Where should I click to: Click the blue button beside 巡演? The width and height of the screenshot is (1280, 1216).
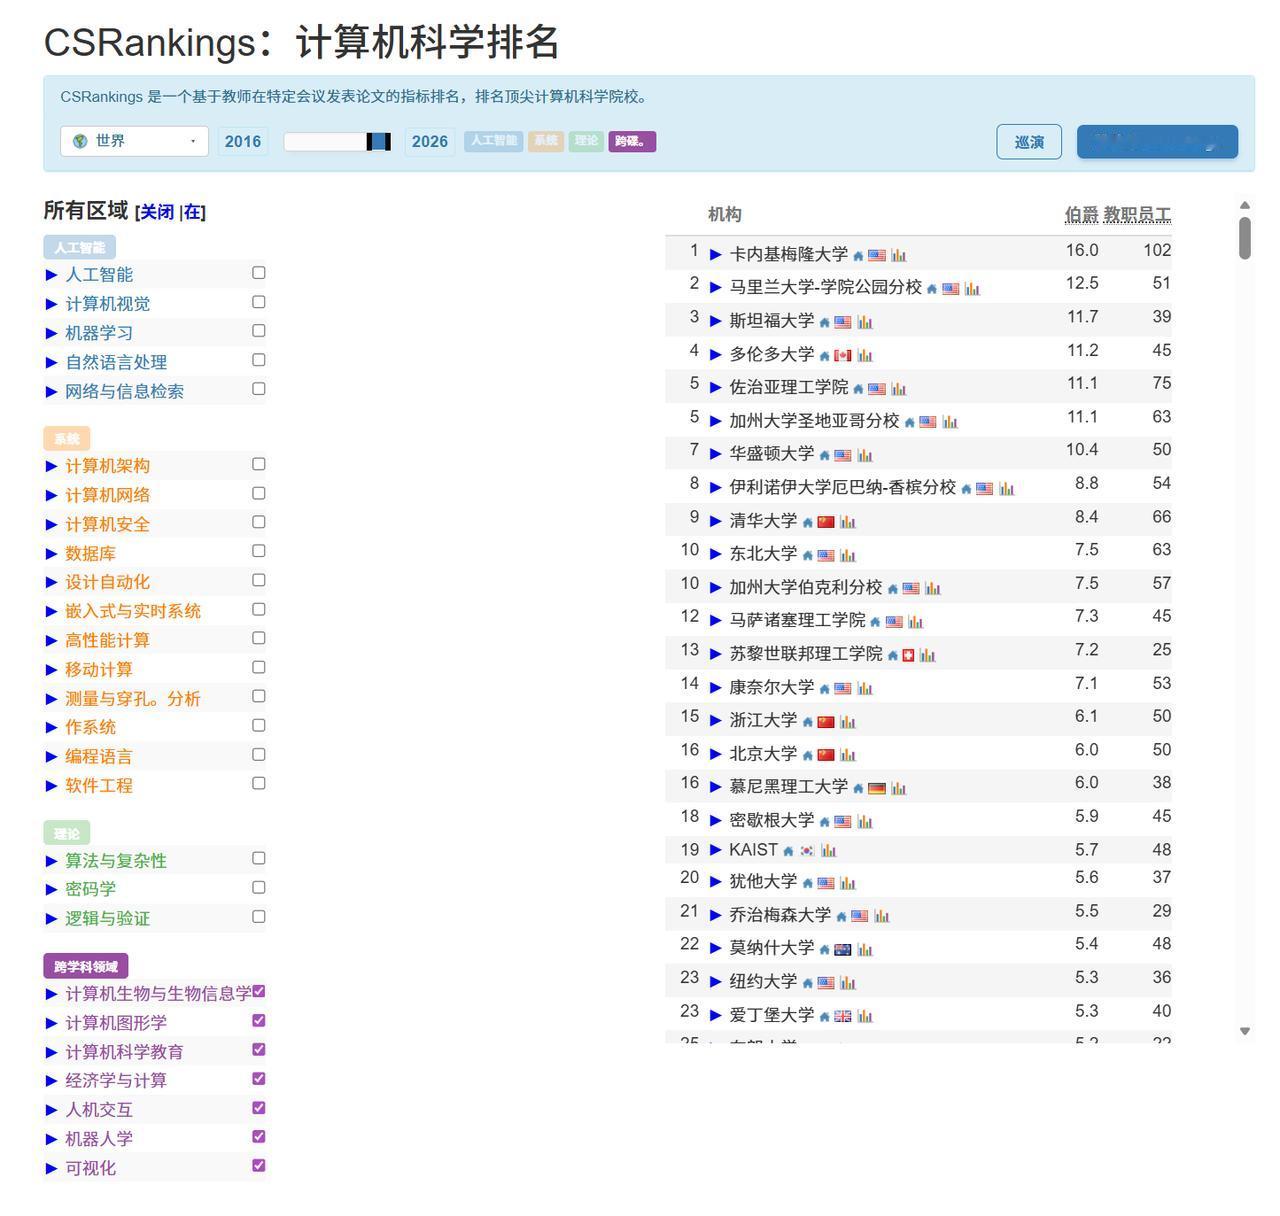coord(1157,142)
